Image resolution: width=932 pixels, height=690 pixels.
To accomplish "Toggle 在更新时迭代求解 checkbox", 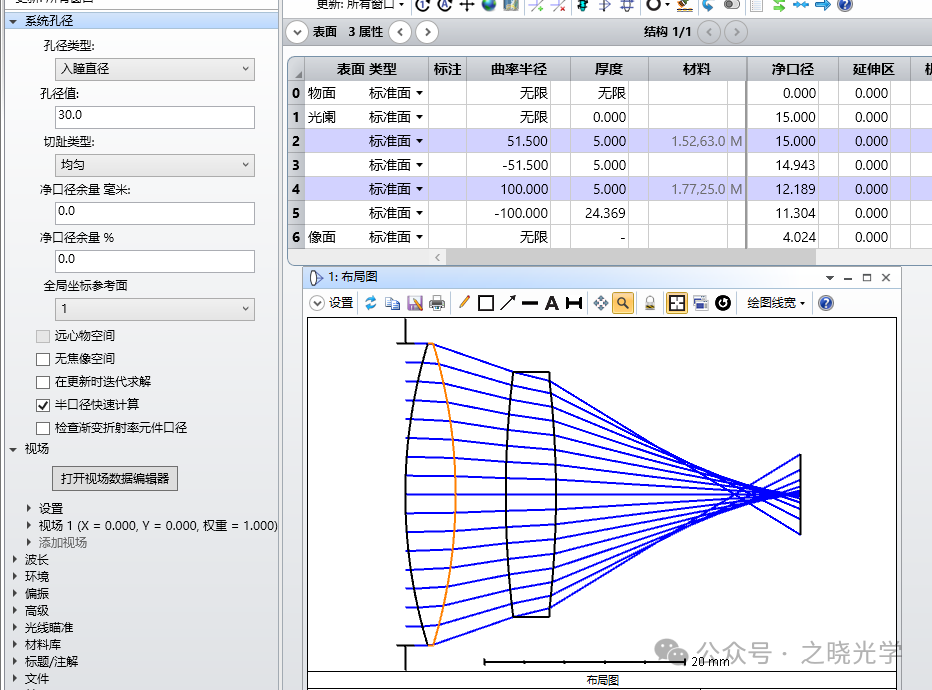I will pos(43,382).
